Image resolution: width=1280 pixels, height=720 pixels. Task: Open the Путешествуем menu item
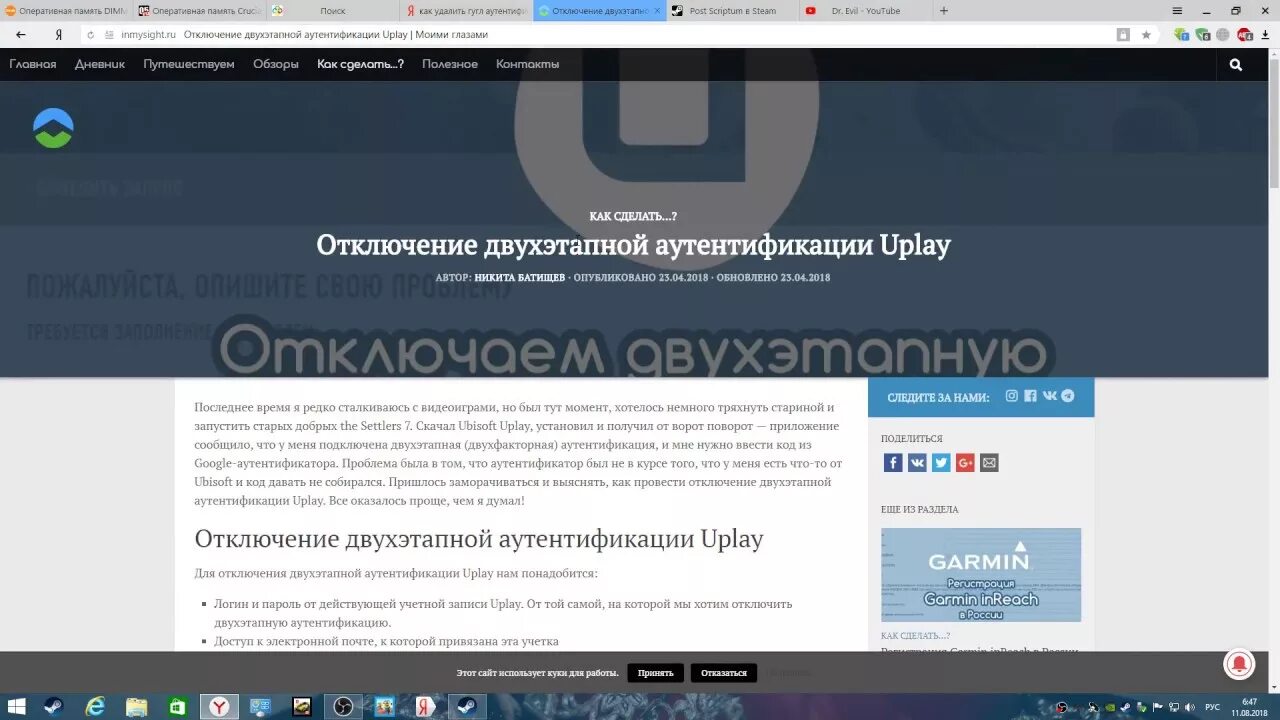coord(189,64)
